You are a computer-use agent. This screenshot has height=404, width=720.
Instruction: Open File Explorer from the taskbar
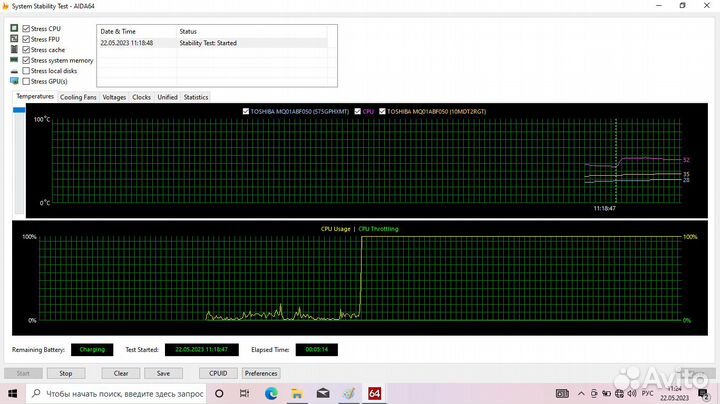295,394
